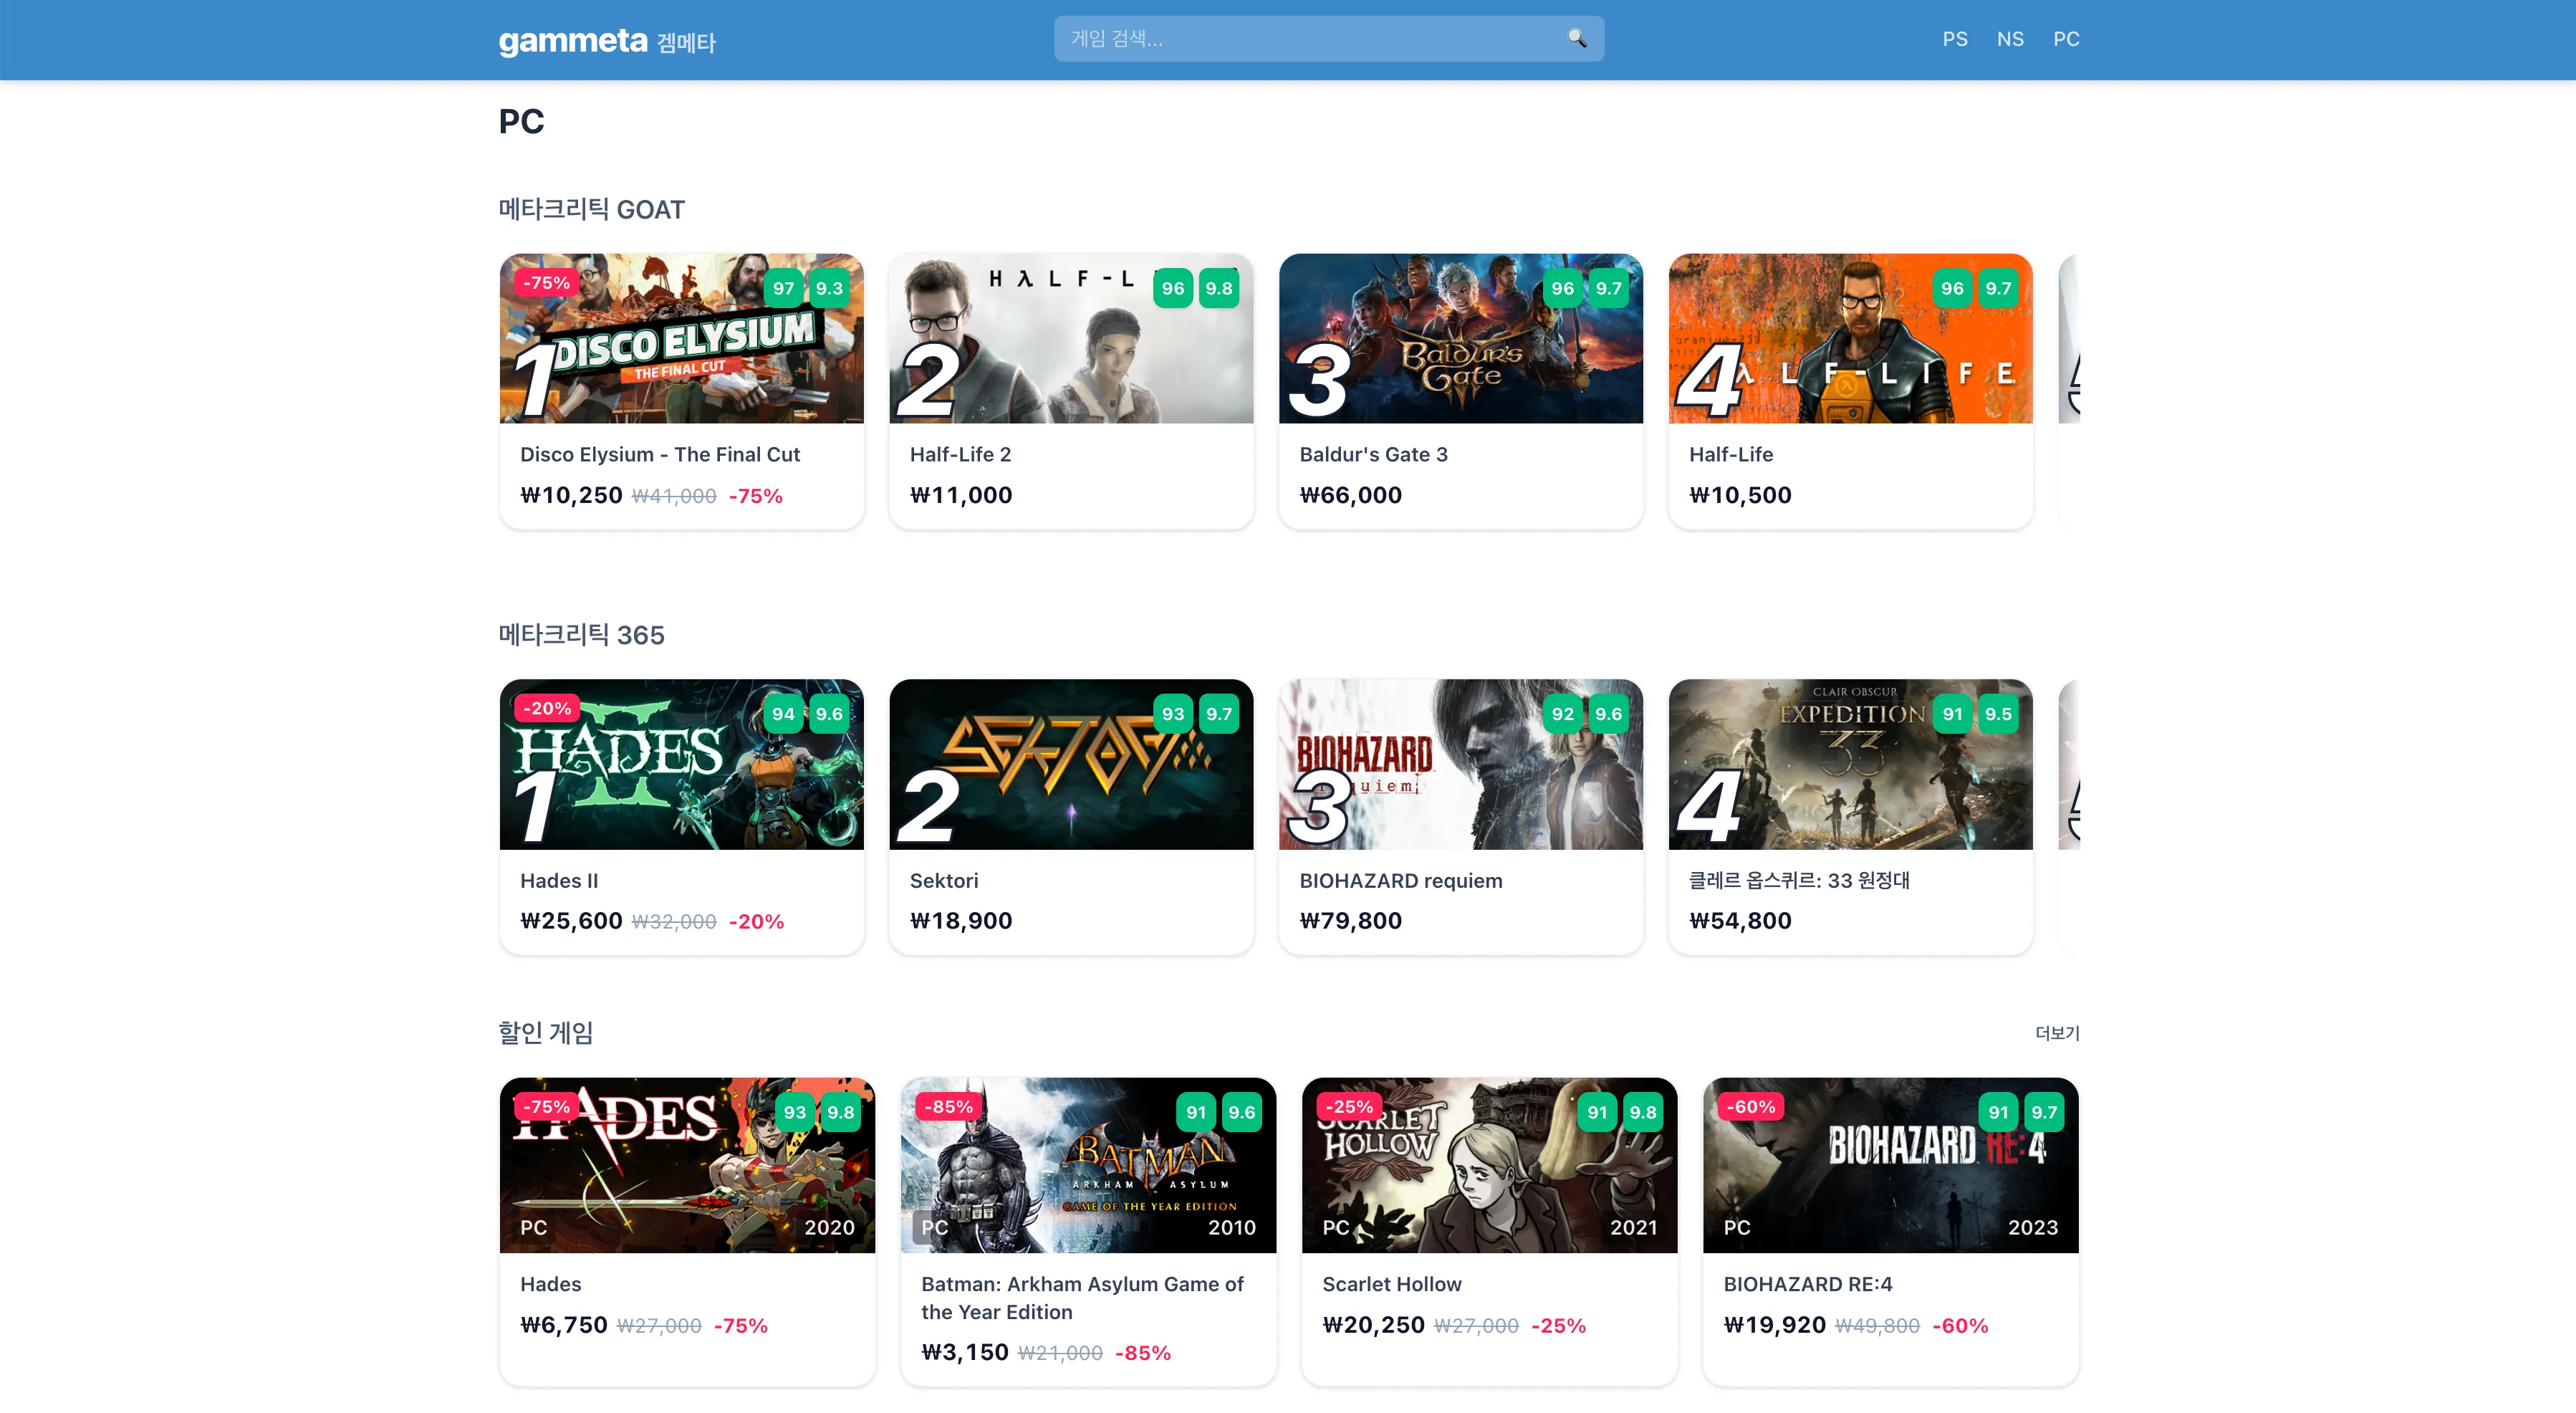Click the -85% badge on the Batman card
This screenshot has height=1413, width=2576.
pyautogui.click(x=948, y=1106)
